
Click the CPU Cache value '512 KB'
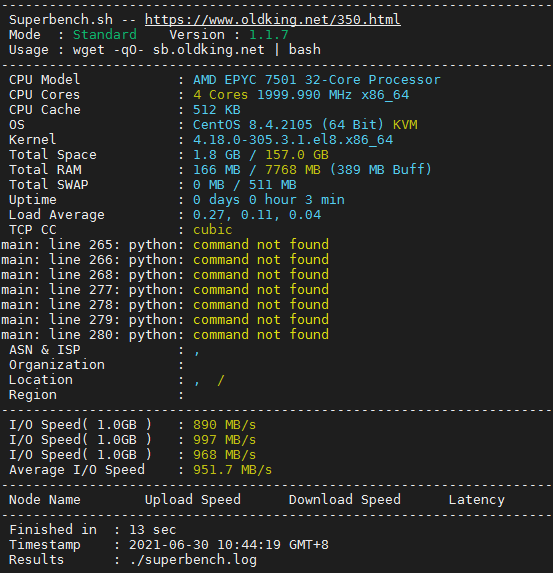(217, 110)
